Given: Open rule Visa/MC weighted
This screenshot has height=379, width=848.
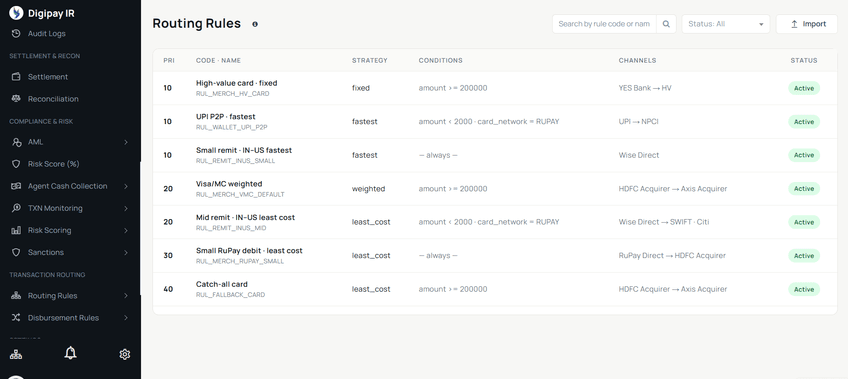Looking at the screenshot, I should 229,184.
